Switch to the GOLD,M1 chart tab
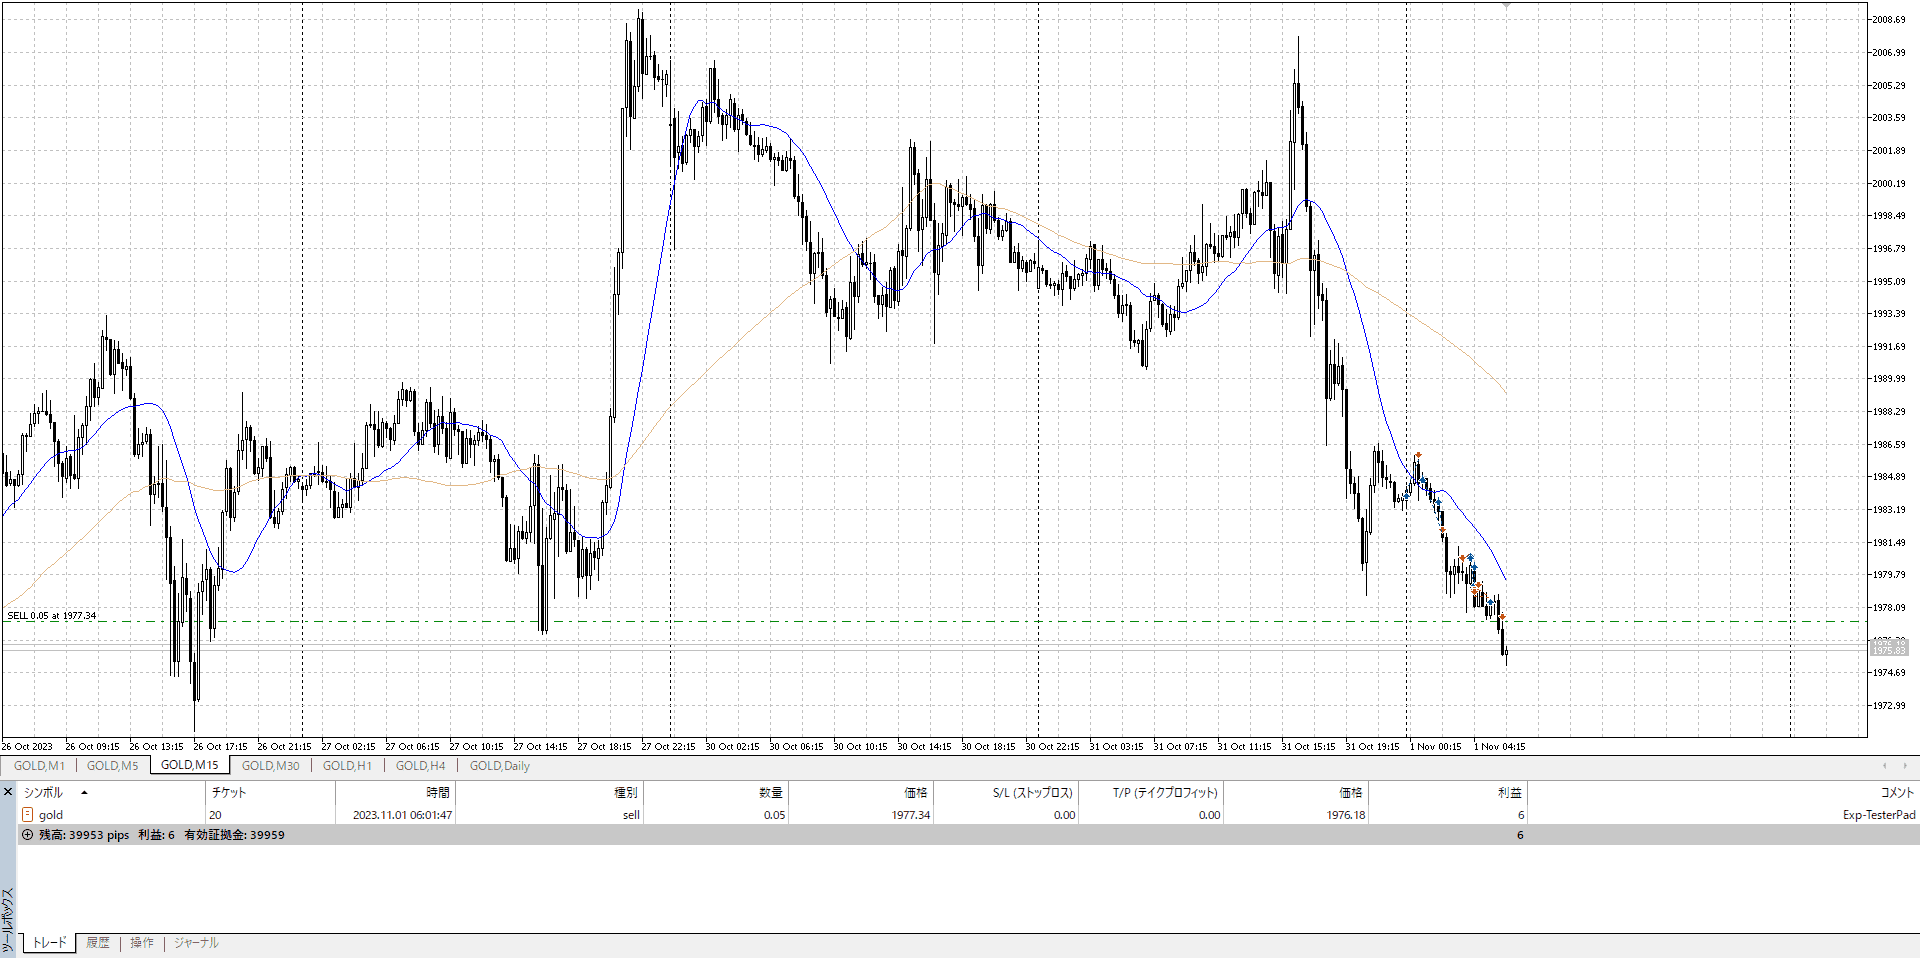This screenshot has height=958, width=1920. click(x=39, y=766)
